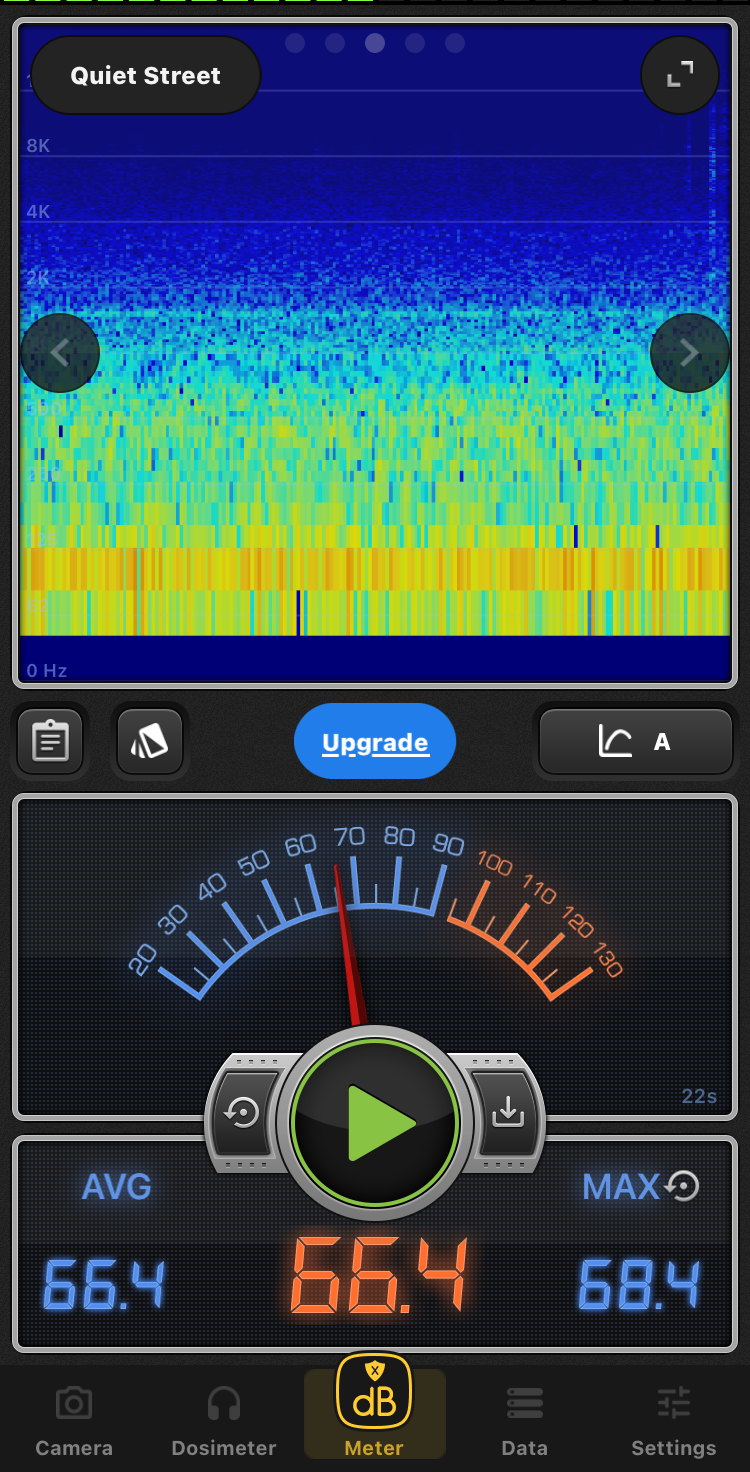Tap the analog decibel gauge needle
750x1472 pixels.
pos(349,940)
